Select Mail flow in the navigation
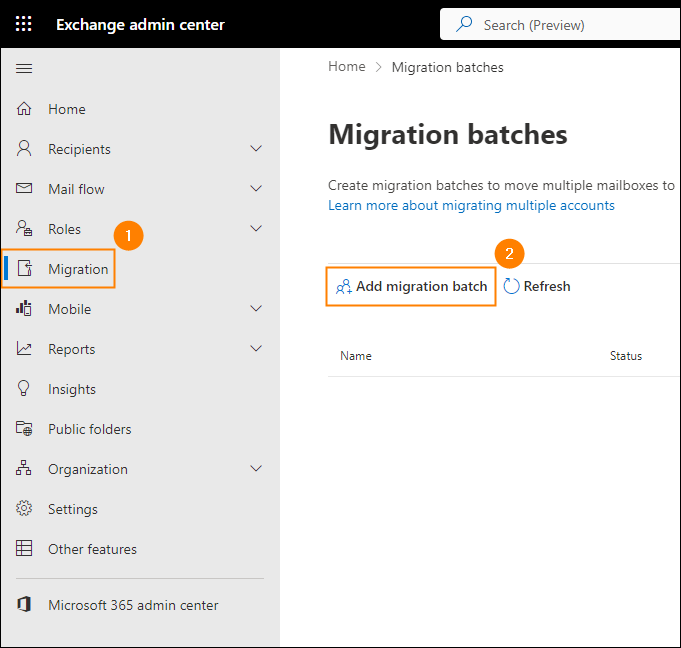Viewport: 681px width, 648px height. tap(76, 189)
